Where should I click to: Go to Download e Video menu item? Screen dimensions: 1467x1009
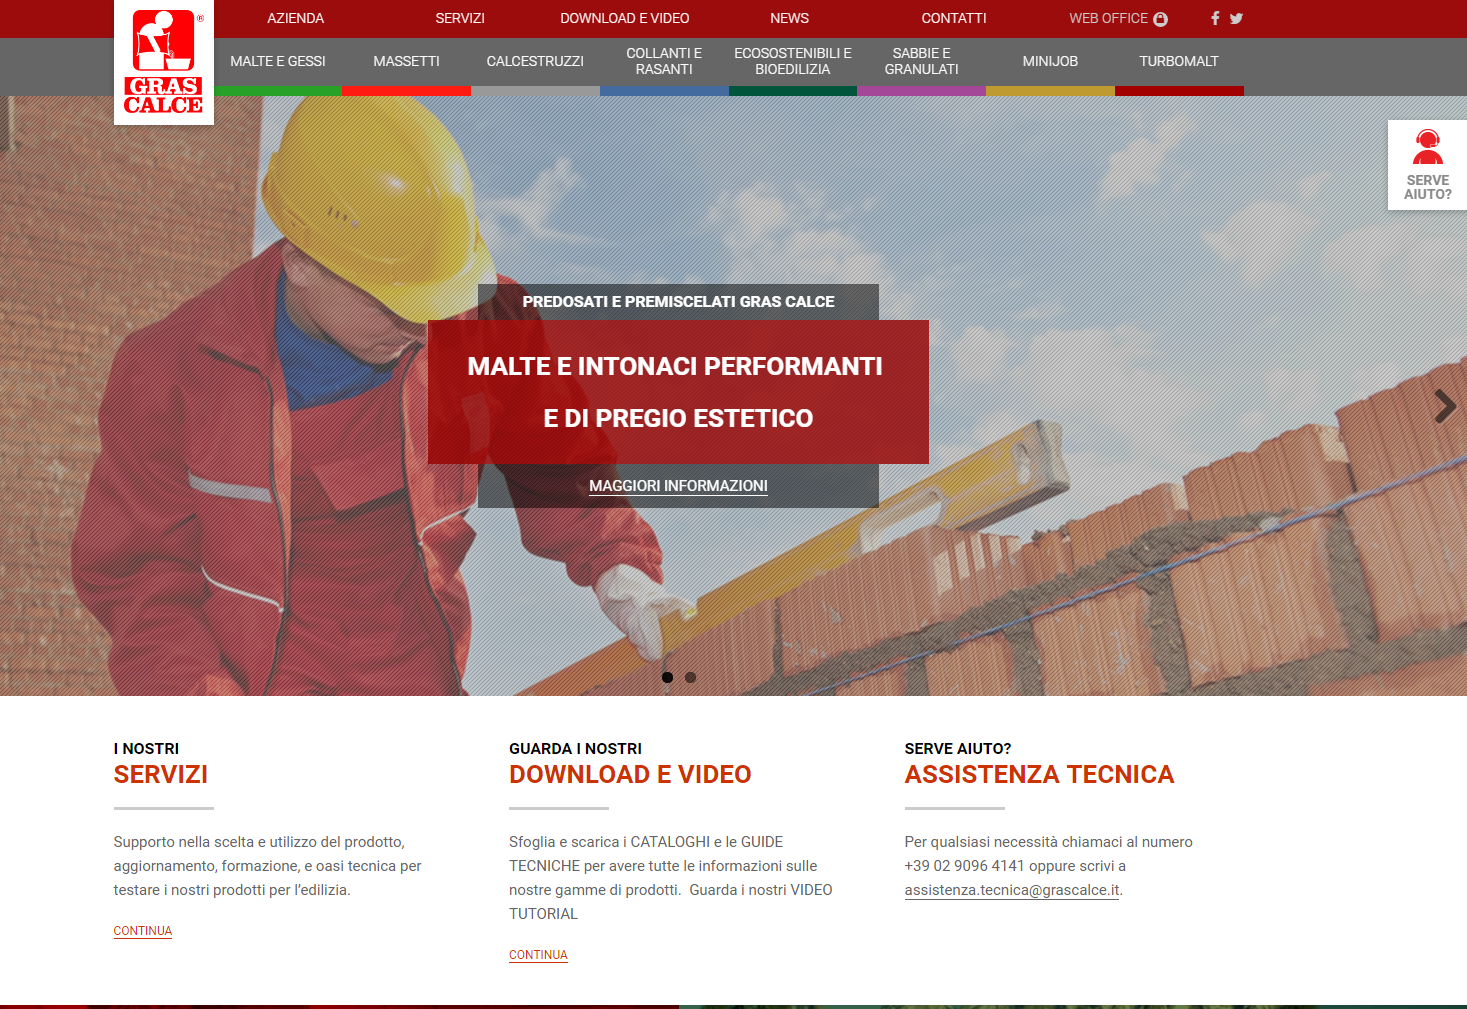pyautogui.click(x=625, y=18)
